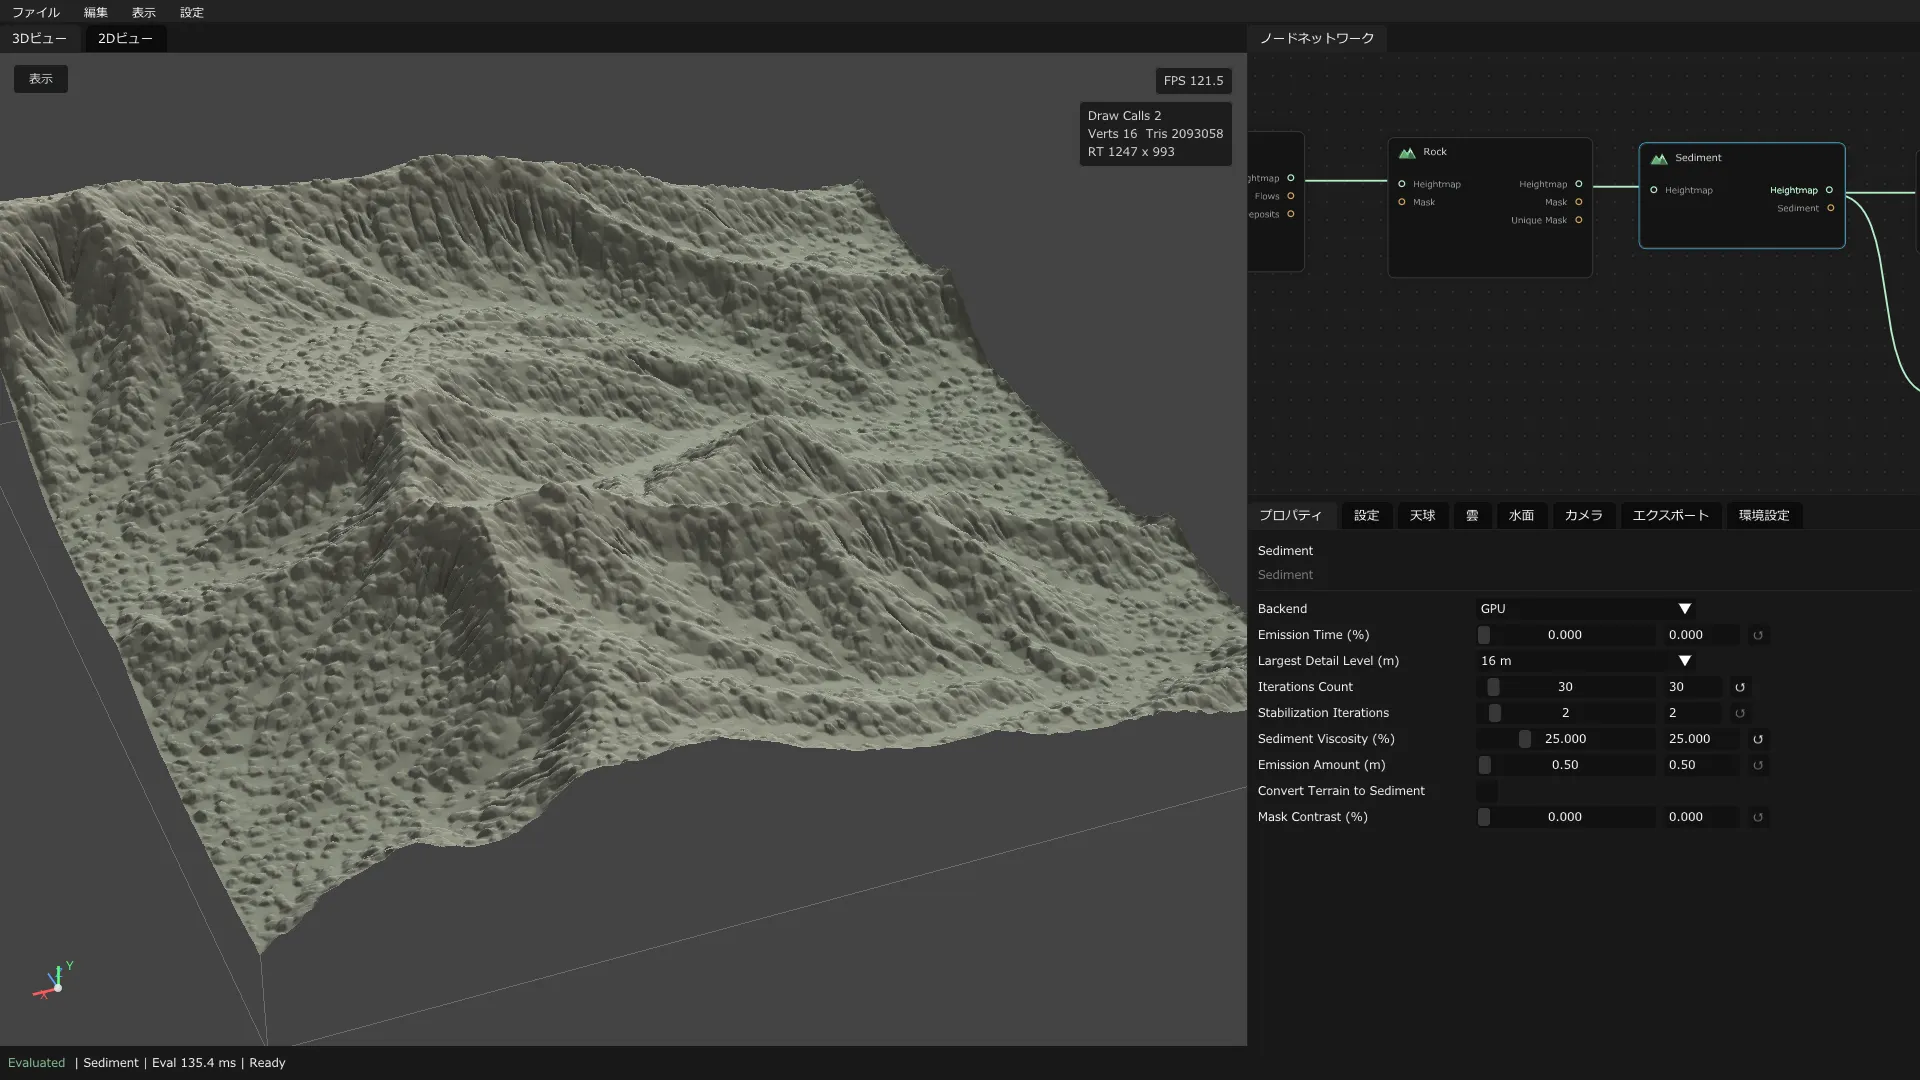Screen dimensions: 1920x1080
Task: Reset Stabilization Iterations value
Action: coord(1740,713)
